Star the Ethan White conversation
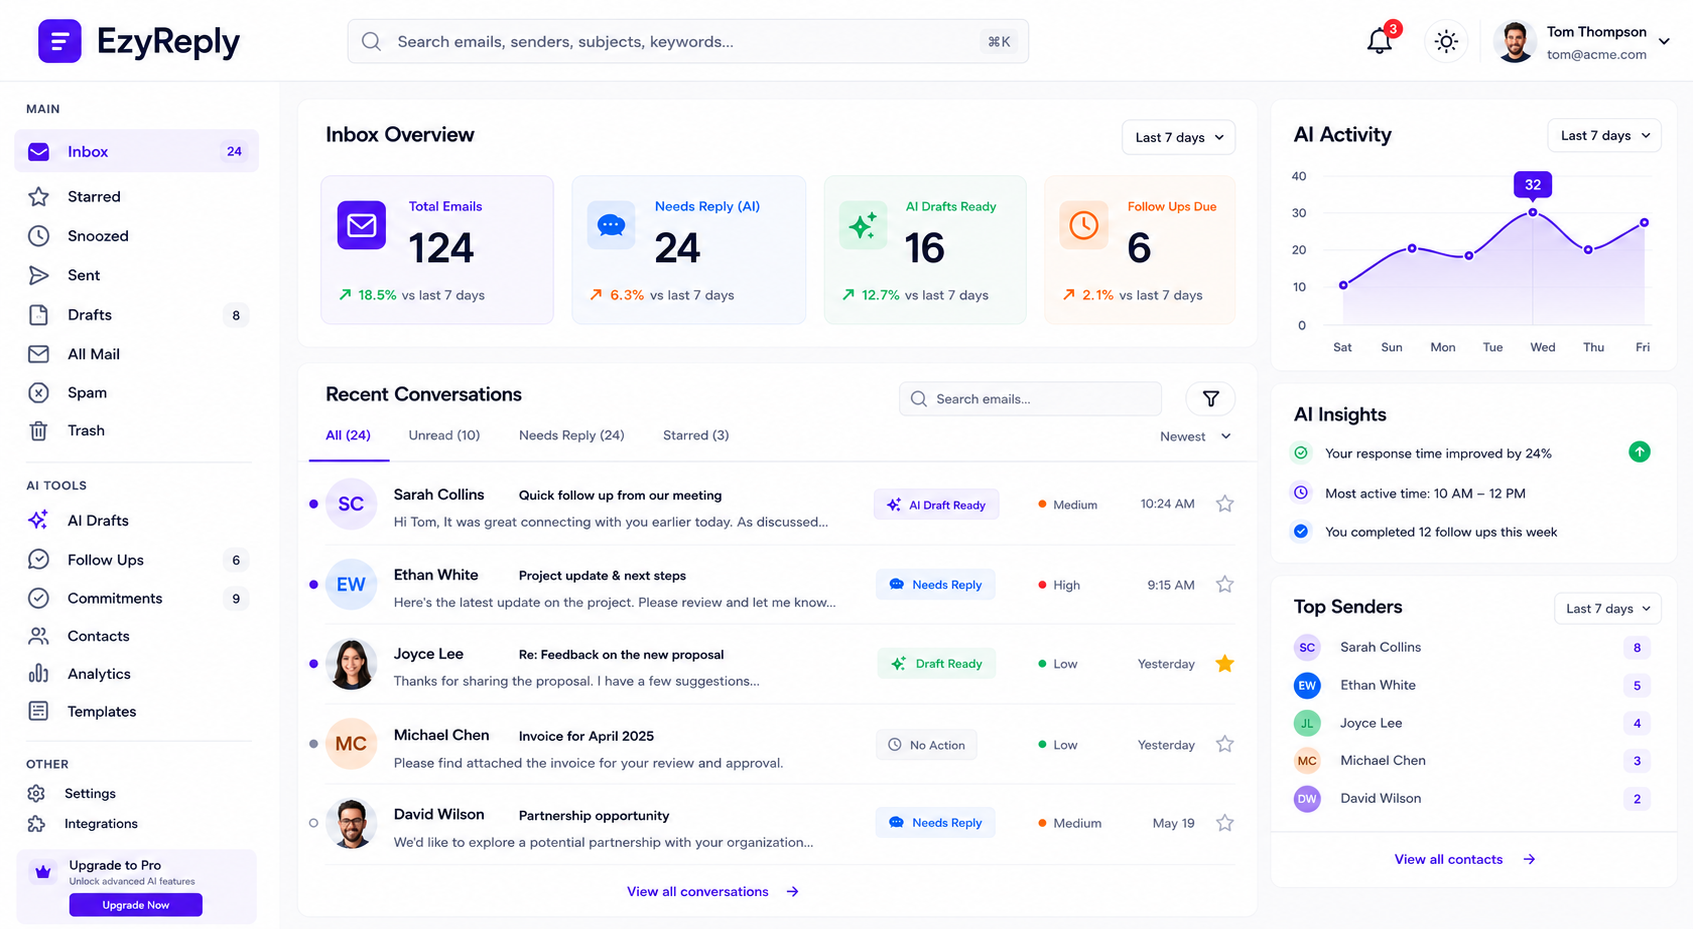1693x929 pixels. [1224, 584]
